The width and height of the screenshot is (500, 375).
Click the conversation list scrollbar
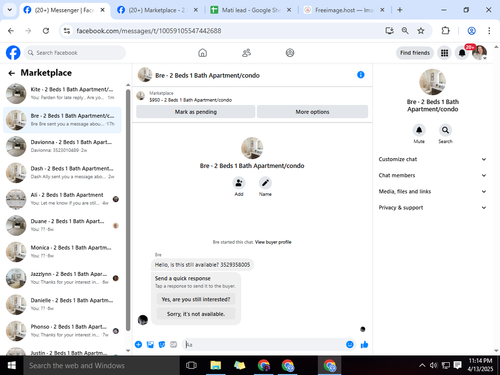[x=128, y=210]
